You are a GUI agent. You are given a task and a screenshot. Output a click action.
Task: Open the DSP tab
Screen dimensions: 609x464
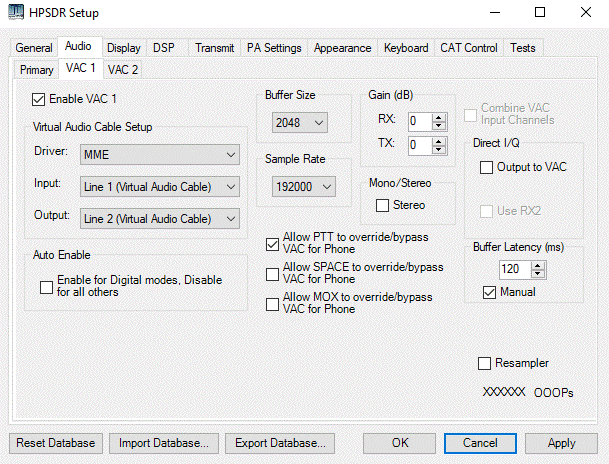click(x=164, y=48)
